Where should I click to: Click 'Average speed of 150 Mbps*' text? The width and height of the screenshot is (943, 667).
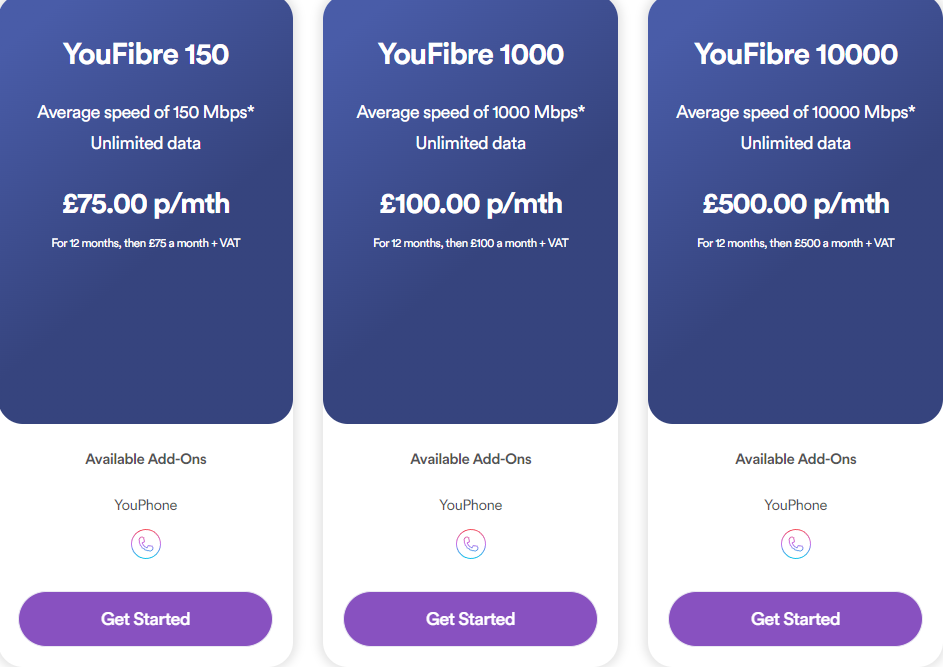146,112
